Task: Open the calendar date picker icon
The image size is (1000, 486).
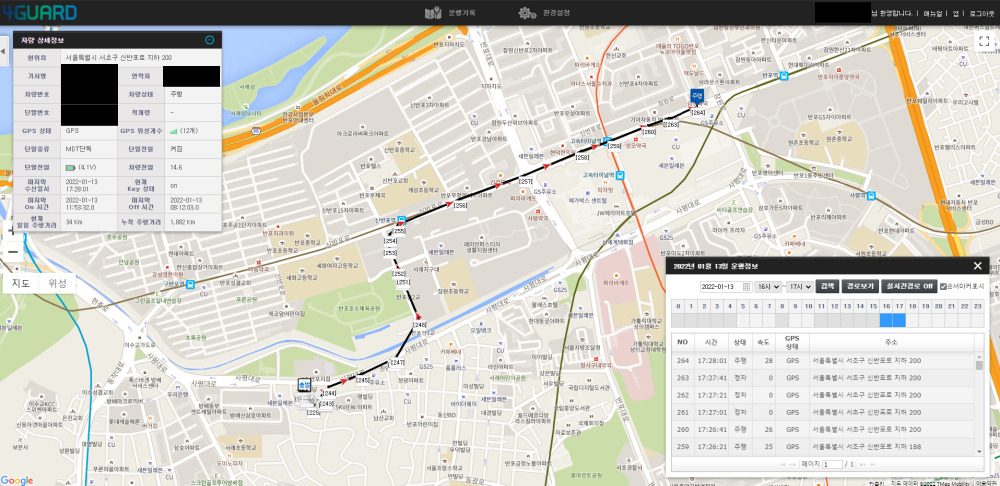Action: pos(746,286)
